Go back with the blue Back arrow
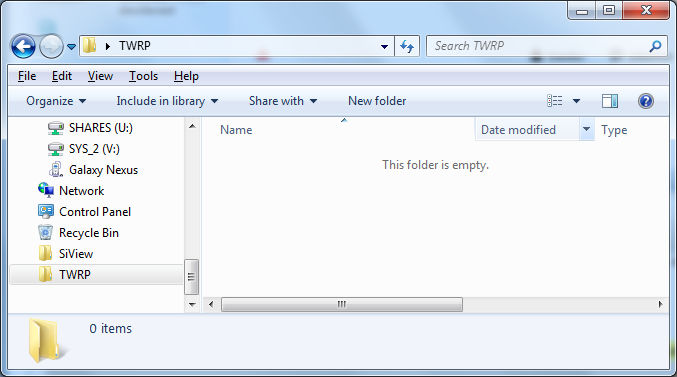Image resolution: width=677 pixels, height=377 pixels. (x=23, y=46)
